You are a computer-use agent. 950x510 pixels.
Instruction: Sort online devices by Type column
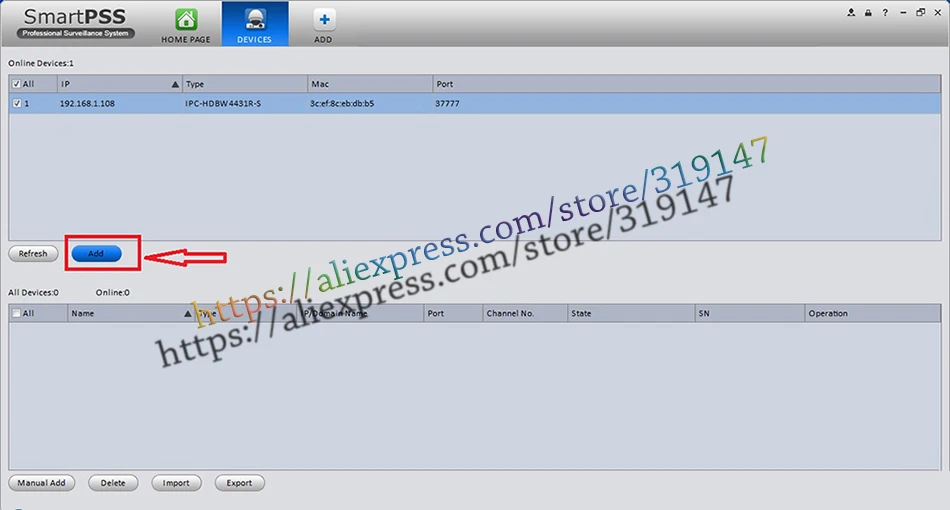(245, 84)
